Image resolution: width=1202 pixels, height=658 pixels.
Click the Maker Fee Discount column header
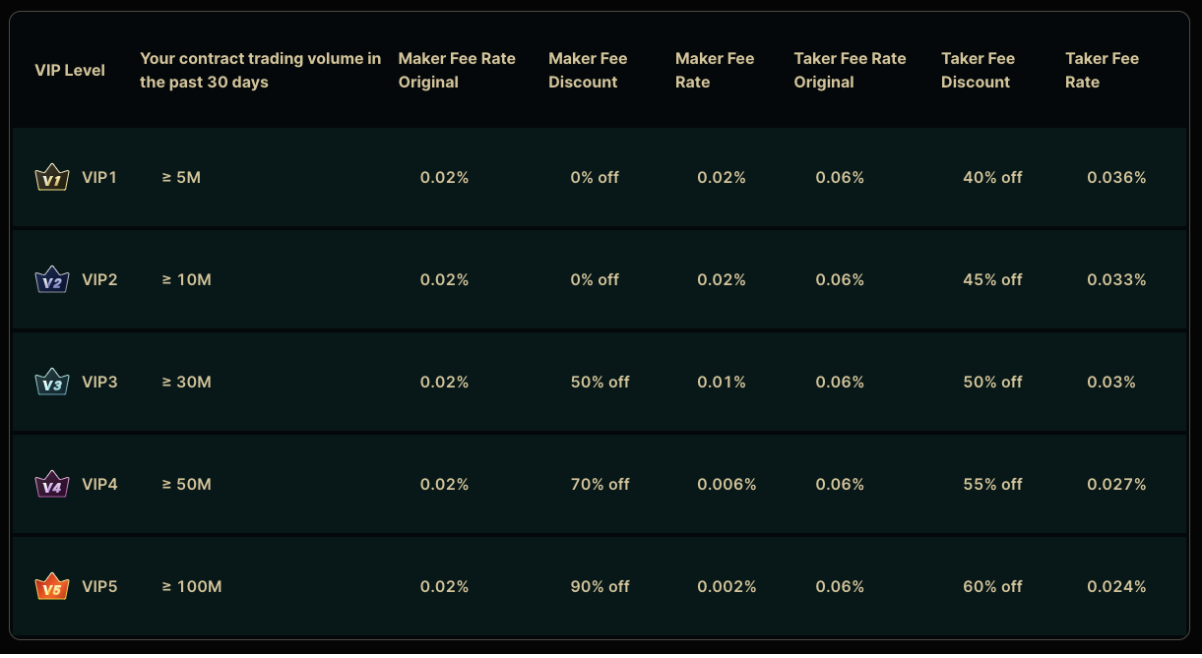(x=587, y=70)
